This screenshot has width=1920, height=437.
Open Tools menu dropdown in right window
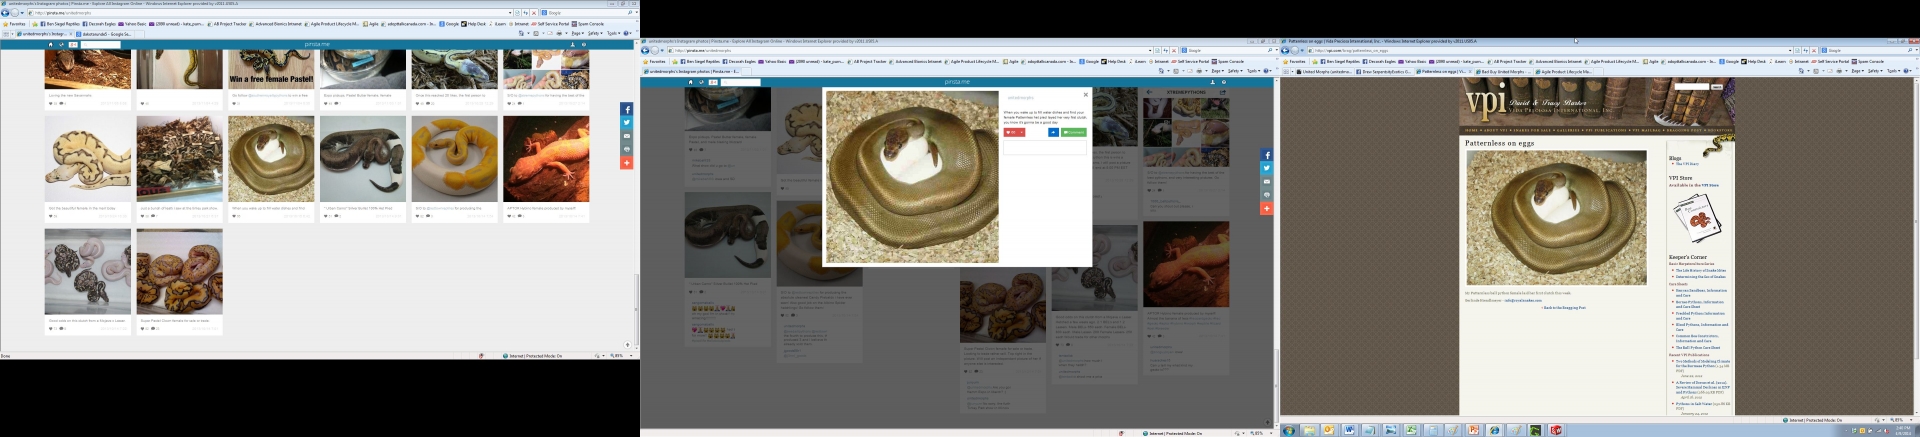[1893, 71]
